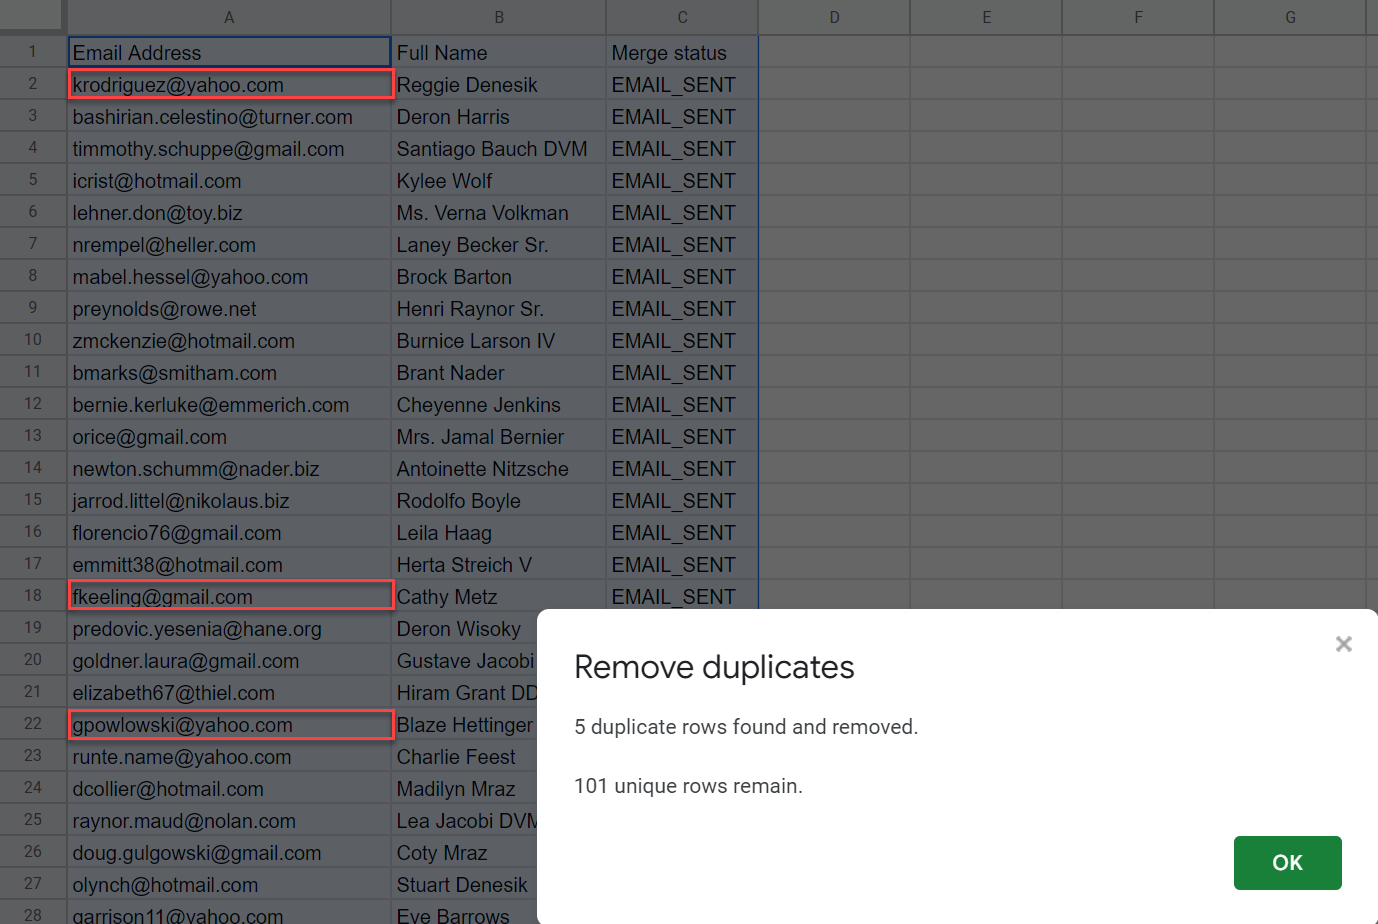Click cell with fkeeling@gmail.com

pyautogui.click(x=230, y=597)
